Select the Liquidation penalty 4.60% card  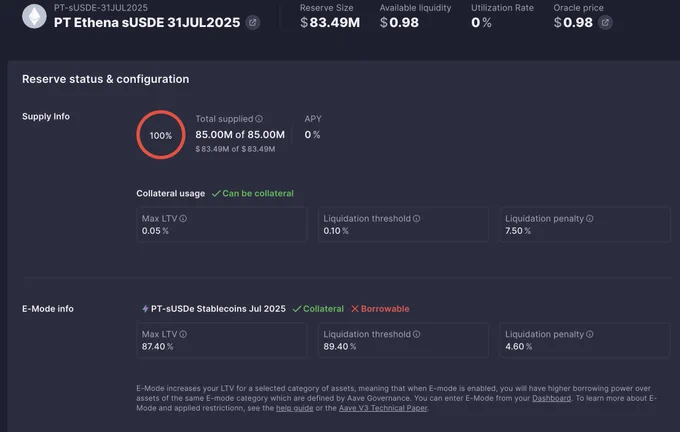[x=585, y=340]
